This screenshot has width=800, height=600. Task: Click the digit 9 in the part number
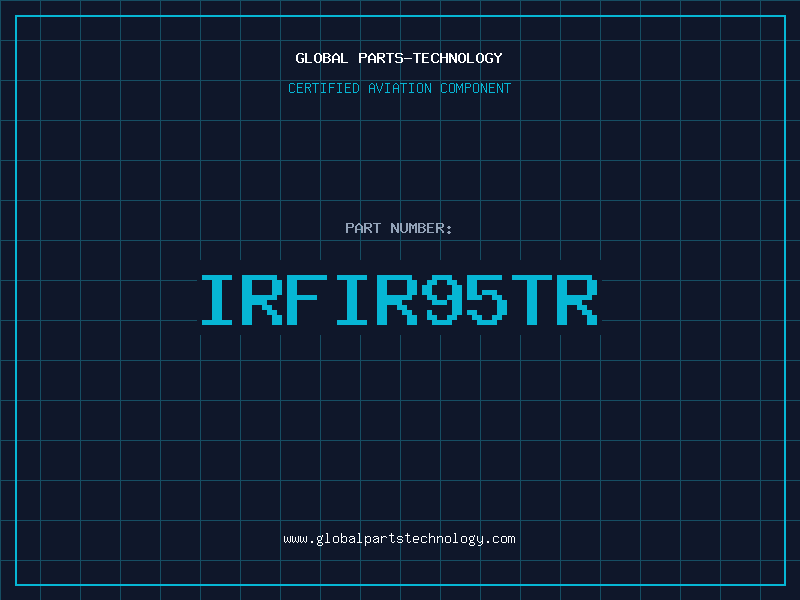pos(443,300)
